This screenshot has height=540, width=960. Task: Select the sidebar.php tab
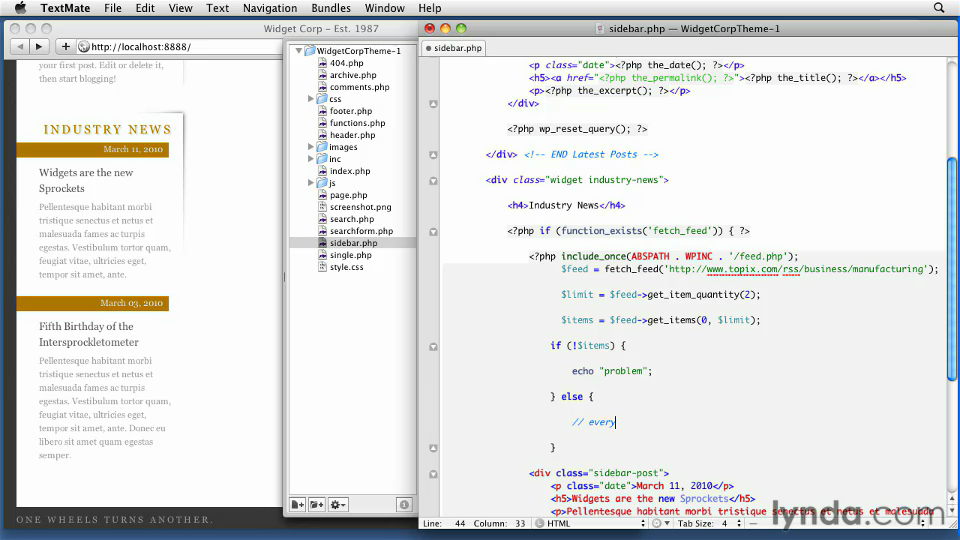(x=454, y=48)
